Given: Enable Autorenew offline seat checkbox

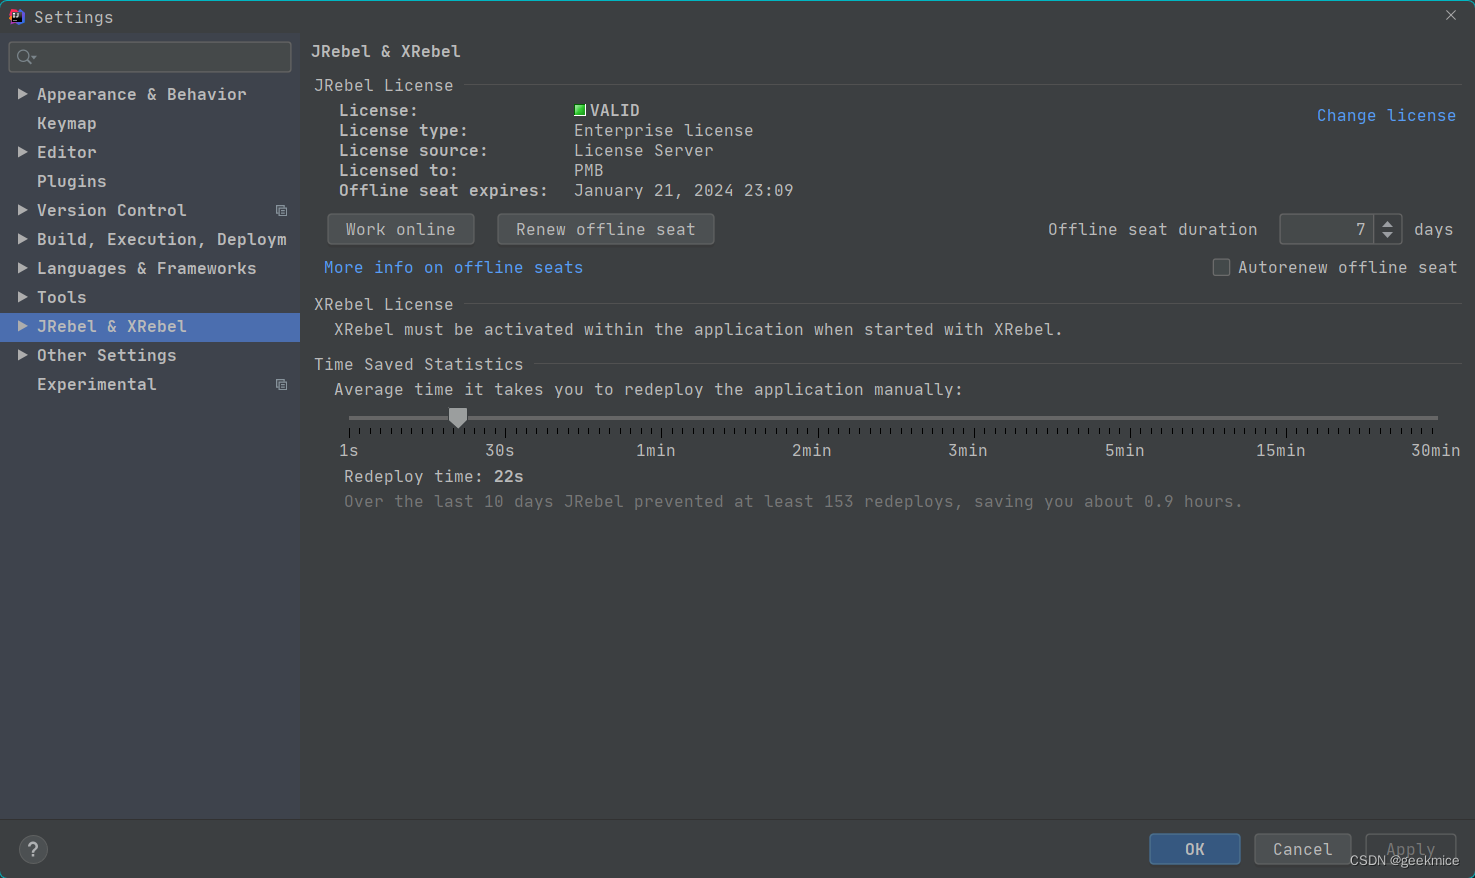Looking at the screenshot, I should click(1221, 267).
